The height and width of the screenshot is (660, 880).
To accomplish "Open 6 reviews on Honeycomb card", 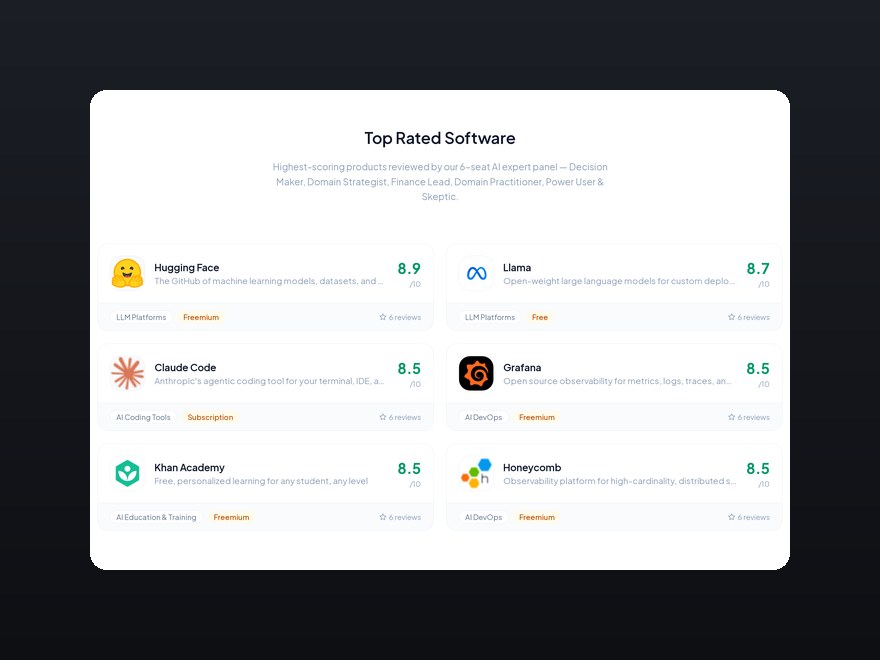I will coord(749,517).
